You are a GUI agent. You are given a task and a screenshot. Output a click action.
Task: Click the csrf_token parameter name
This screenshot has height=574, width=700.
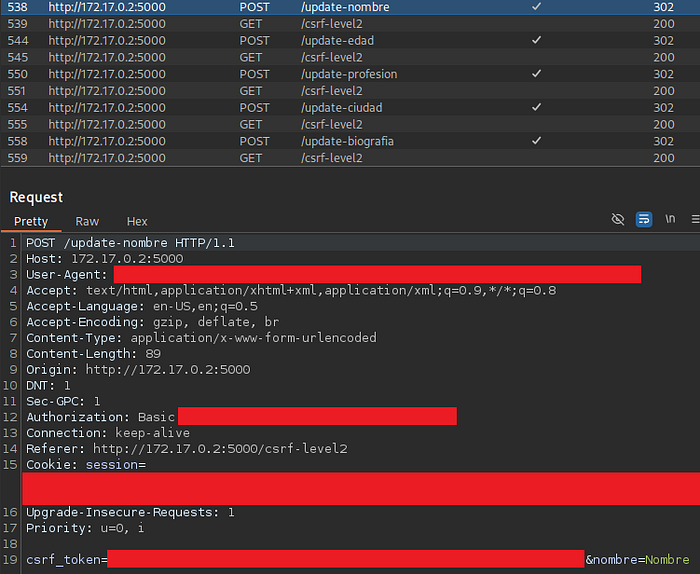coord(63,560)
